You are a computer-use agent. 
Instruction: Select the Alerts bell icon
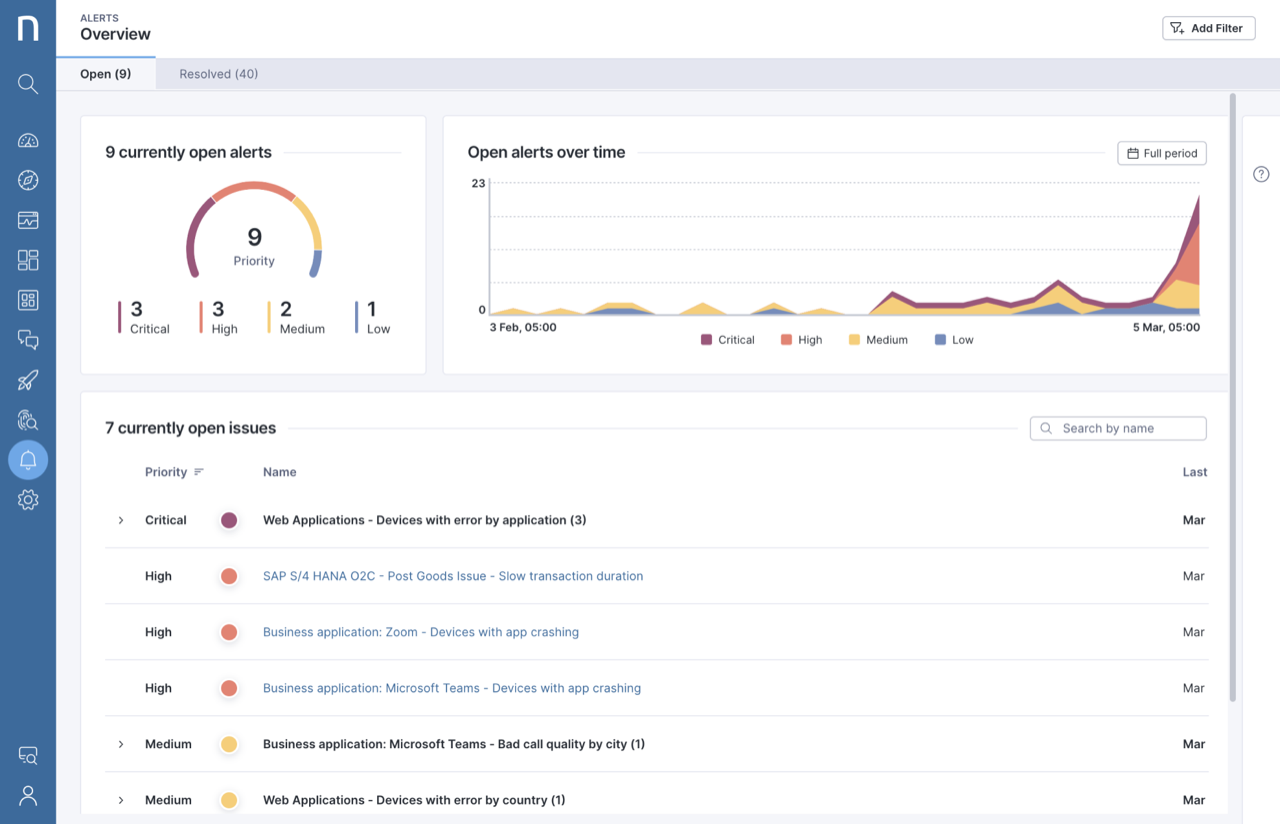click(27, 460)
